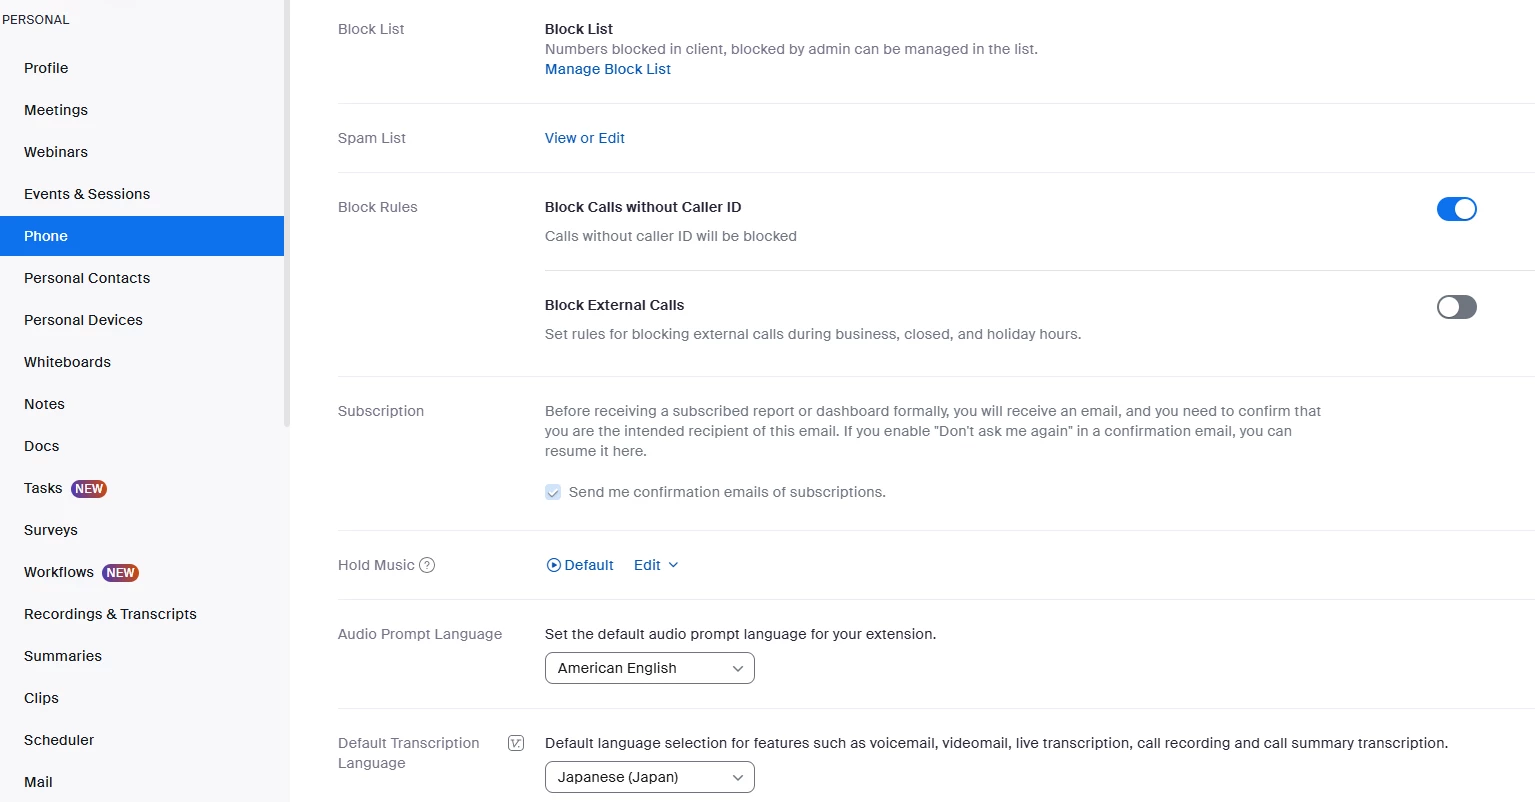Click the NEW badge beside Workflows
The height and width of the screenshot is (802, 1535).
pyautogui.click(x=120, y=573)
